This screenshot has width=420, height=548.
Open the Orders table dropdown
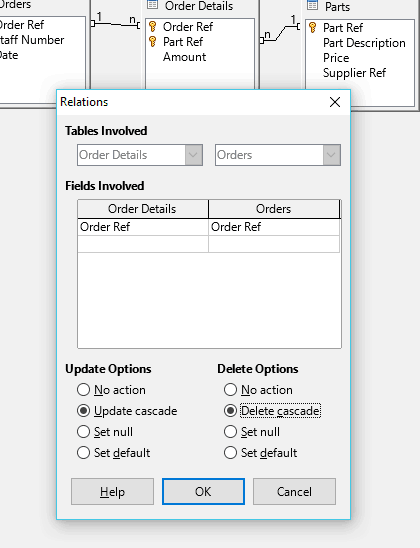click(x=332, y=155)
